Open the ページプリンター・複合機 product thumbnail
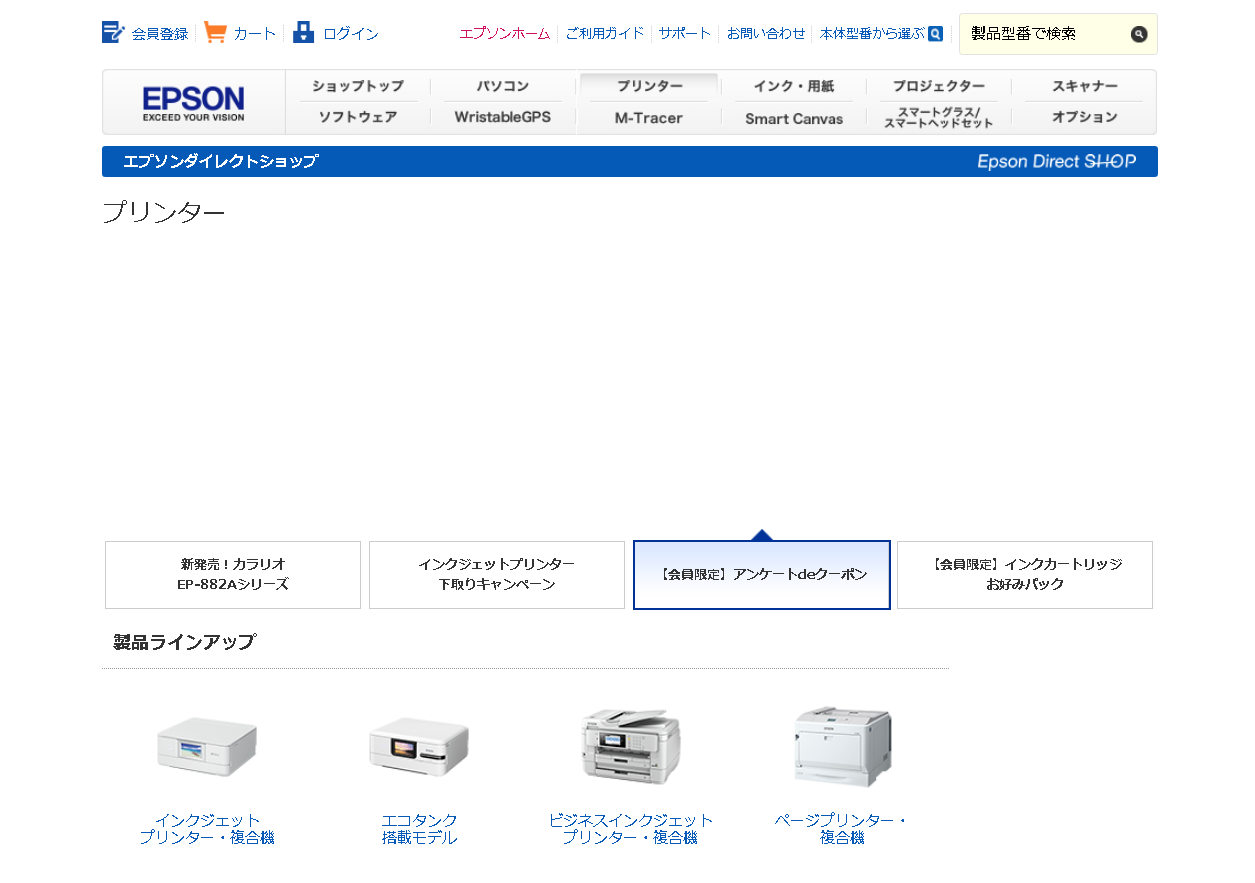This screenshot has height=883, width=1255. click(x=841, y=746)
